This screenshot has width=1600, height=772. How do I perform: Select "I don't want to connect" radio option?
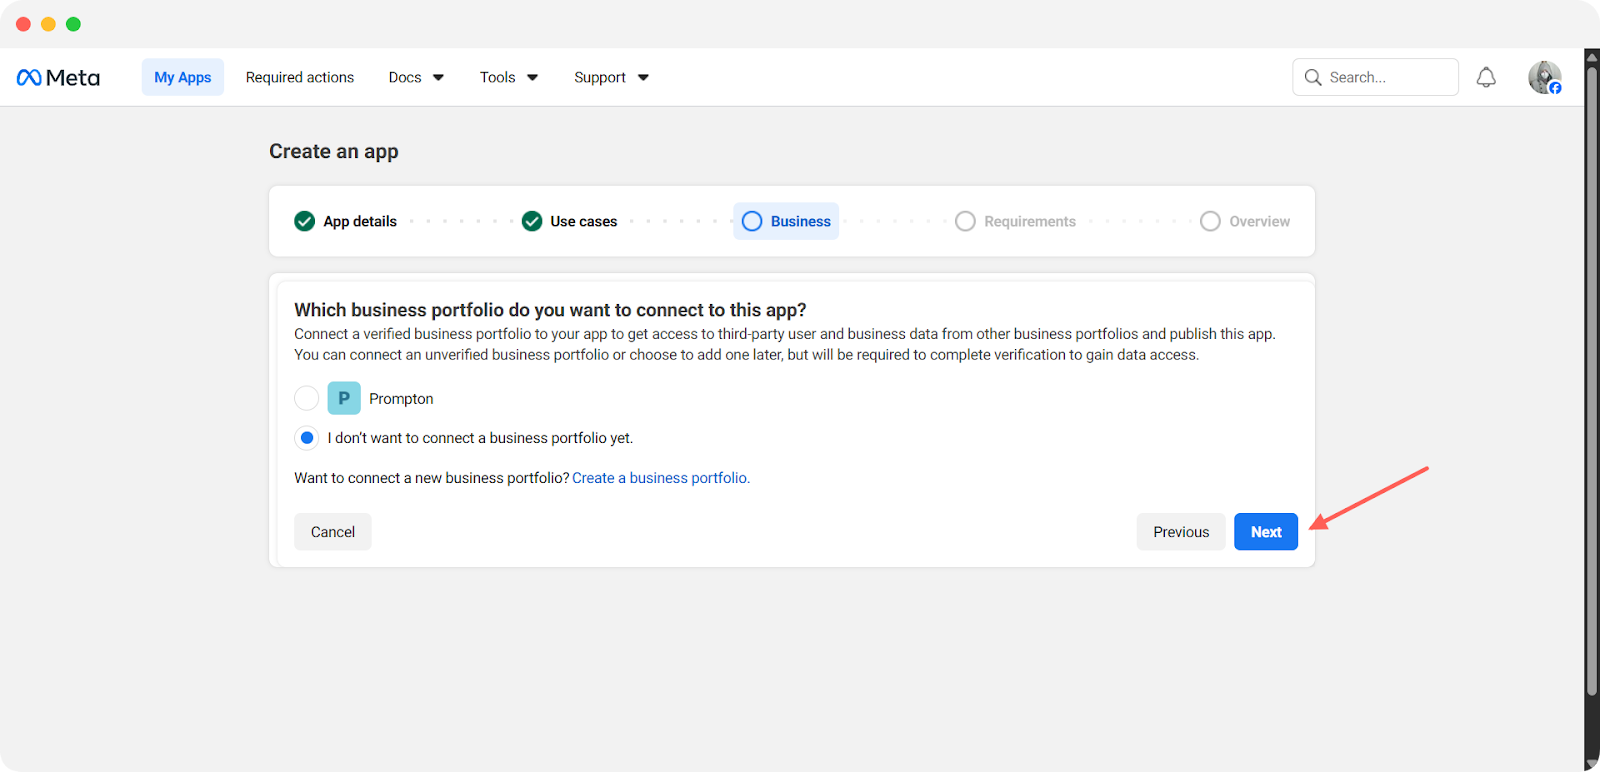point(307,438)
